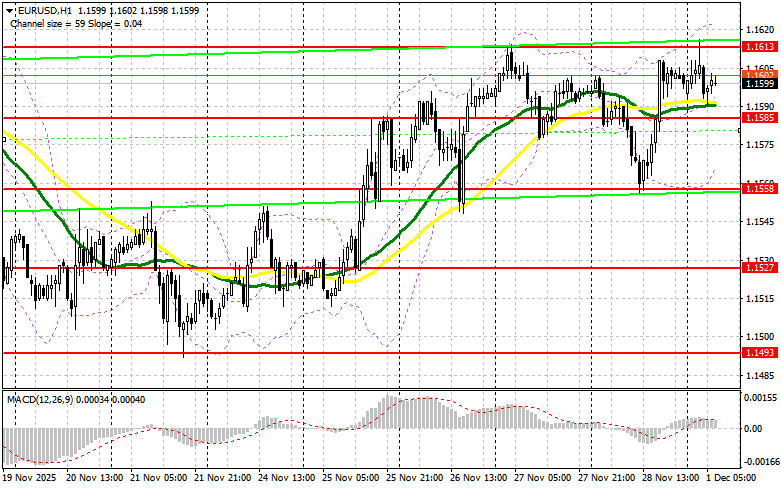Screen dimensions: 781x489
Task: Click the '25 Nov 21:00' time axis label
Action: pos(414,478)
